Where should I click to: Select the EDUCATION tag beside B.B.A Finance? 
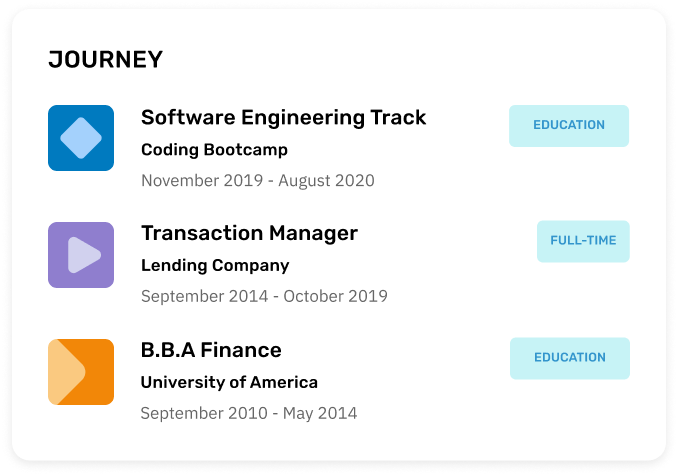(x=569, y=358)
